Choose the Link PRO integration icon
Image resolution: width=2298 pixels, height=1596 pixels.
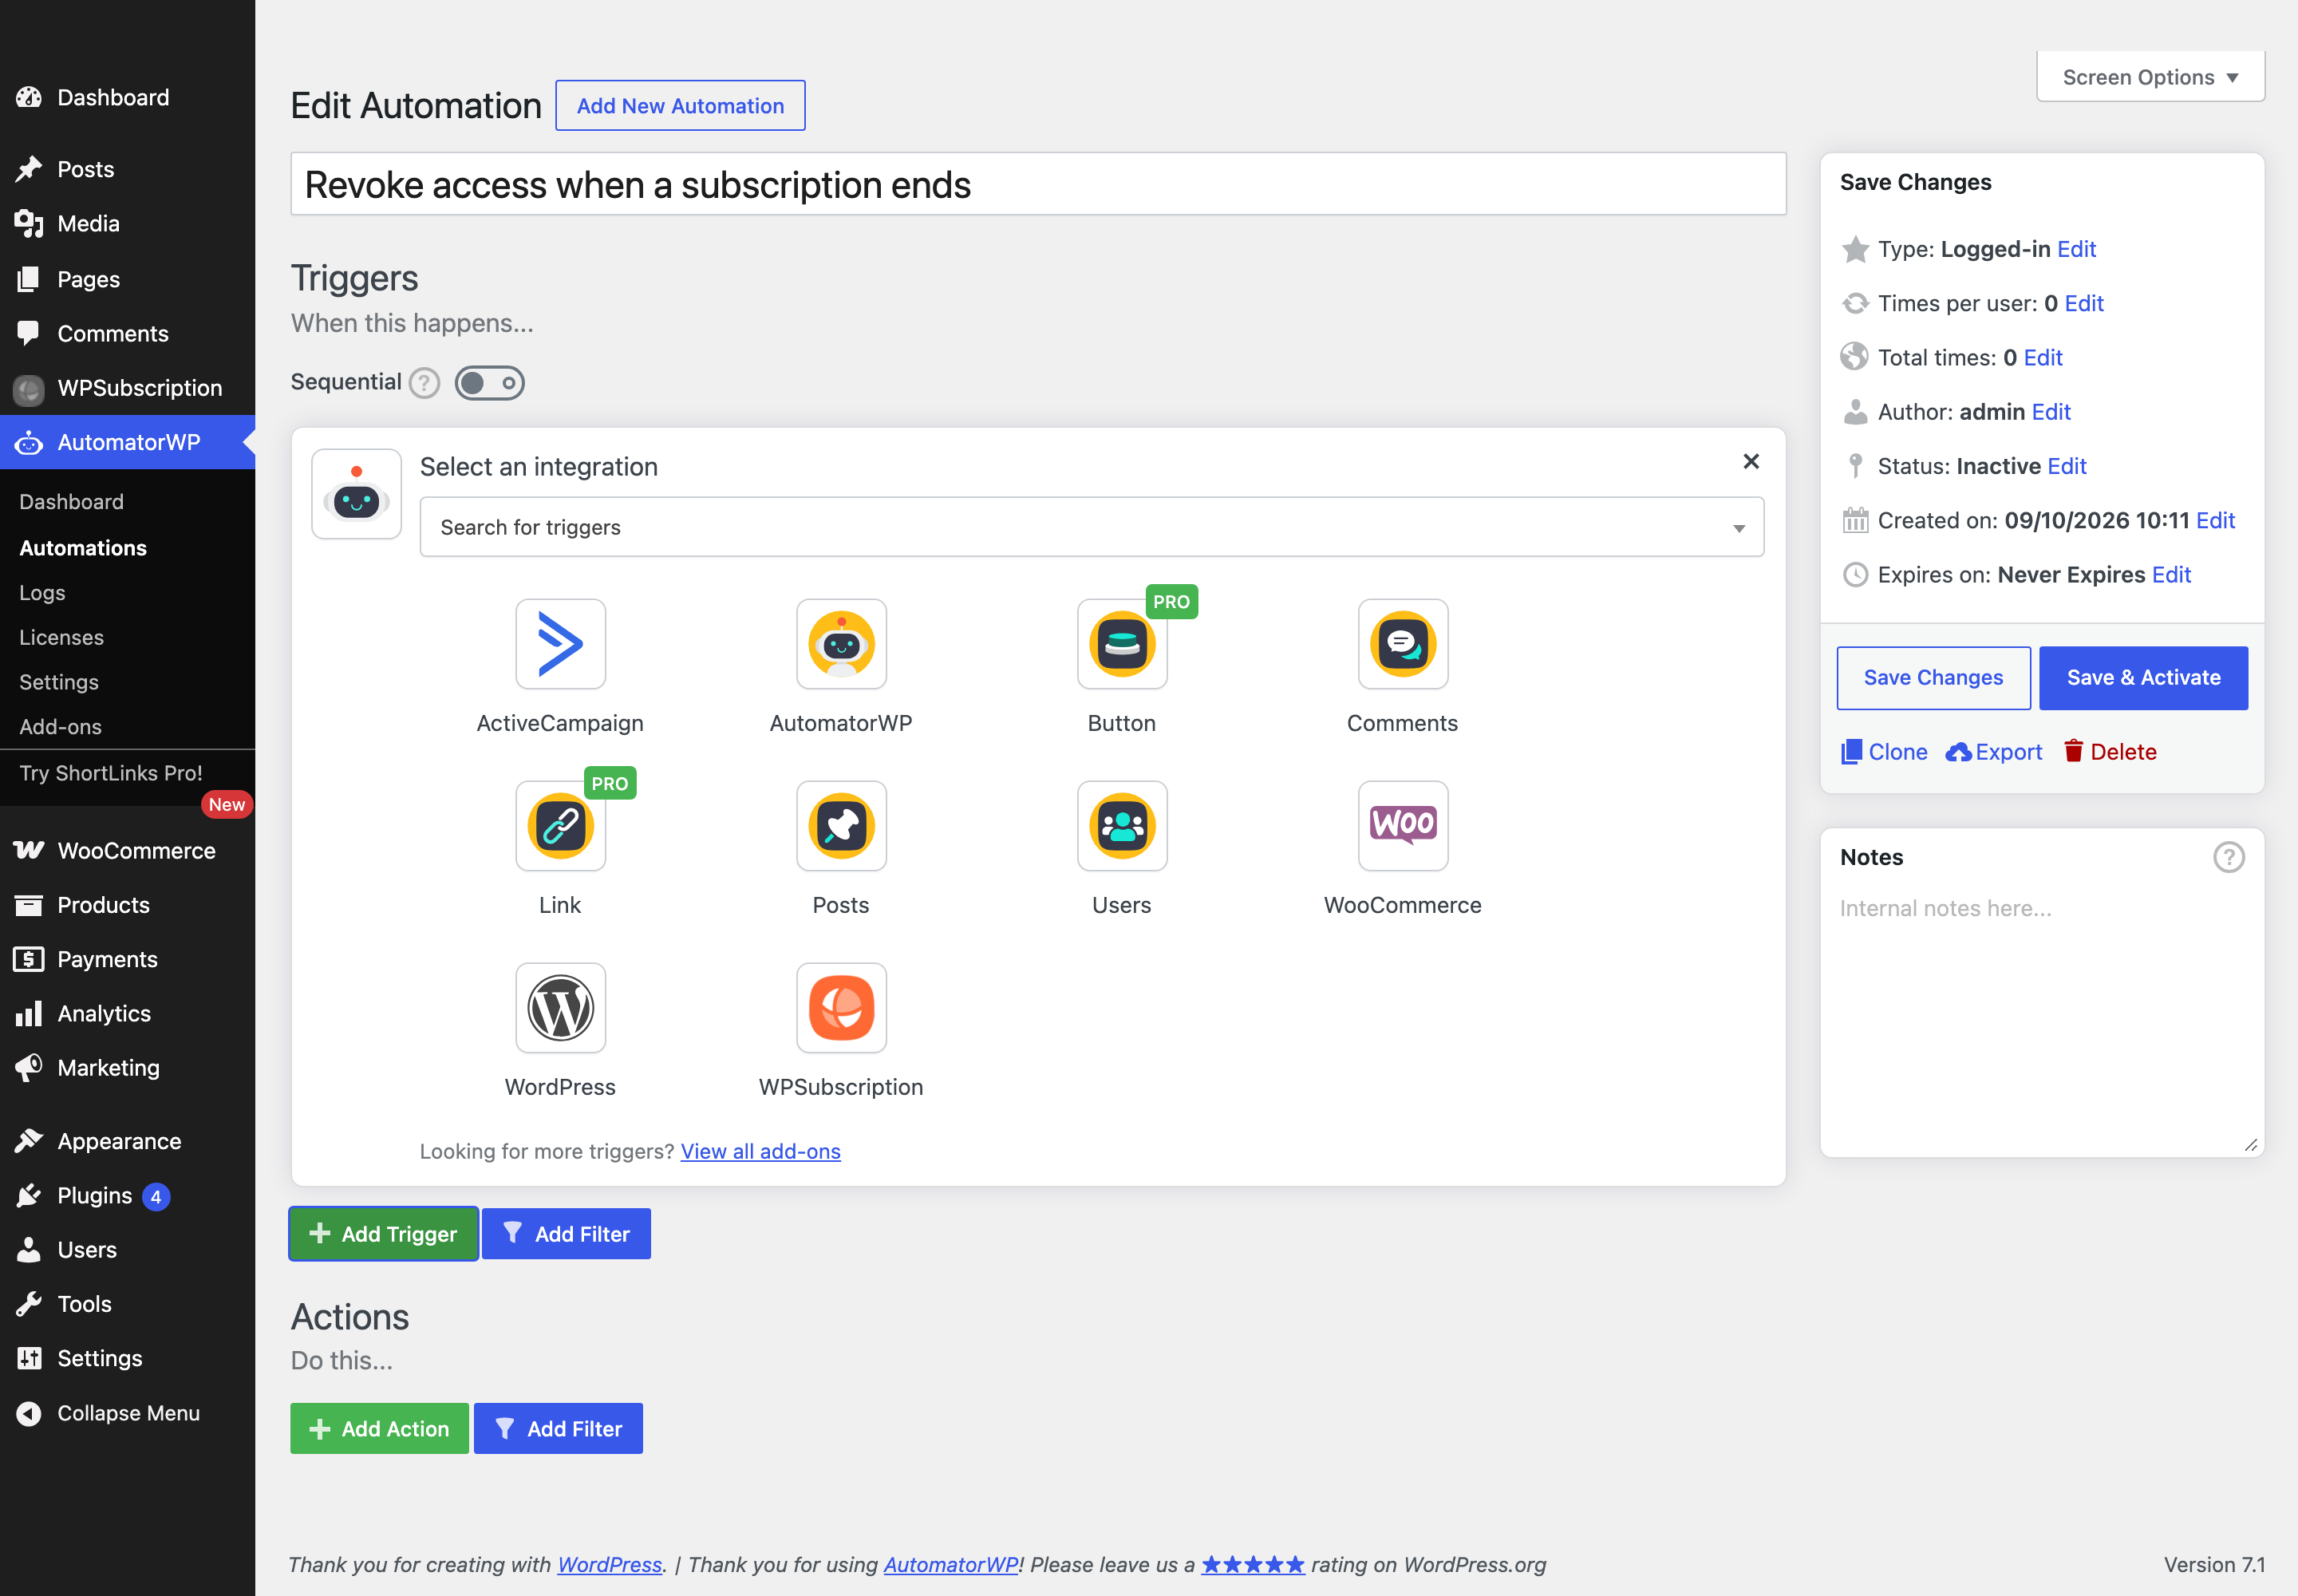(560, 826)
